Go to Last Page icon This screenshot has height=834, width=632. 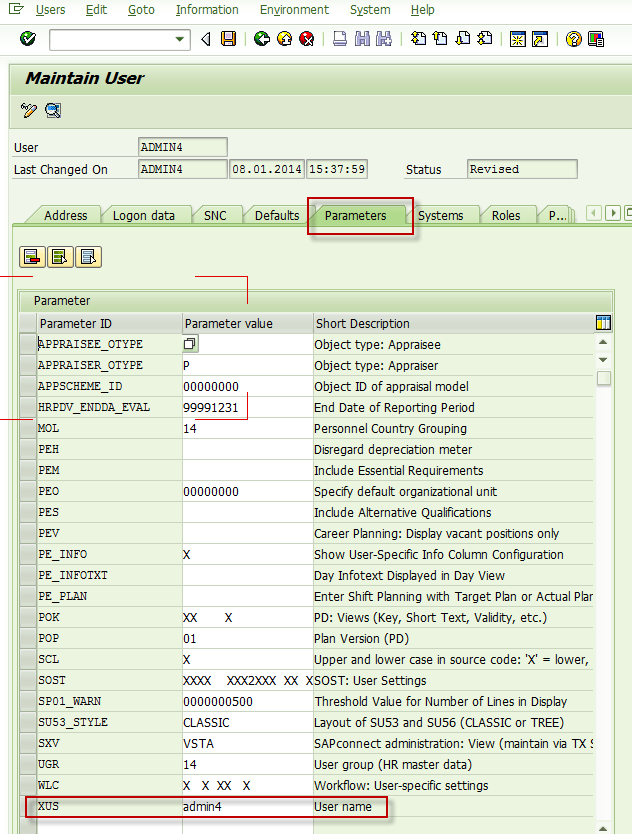[x=485, y=39]
